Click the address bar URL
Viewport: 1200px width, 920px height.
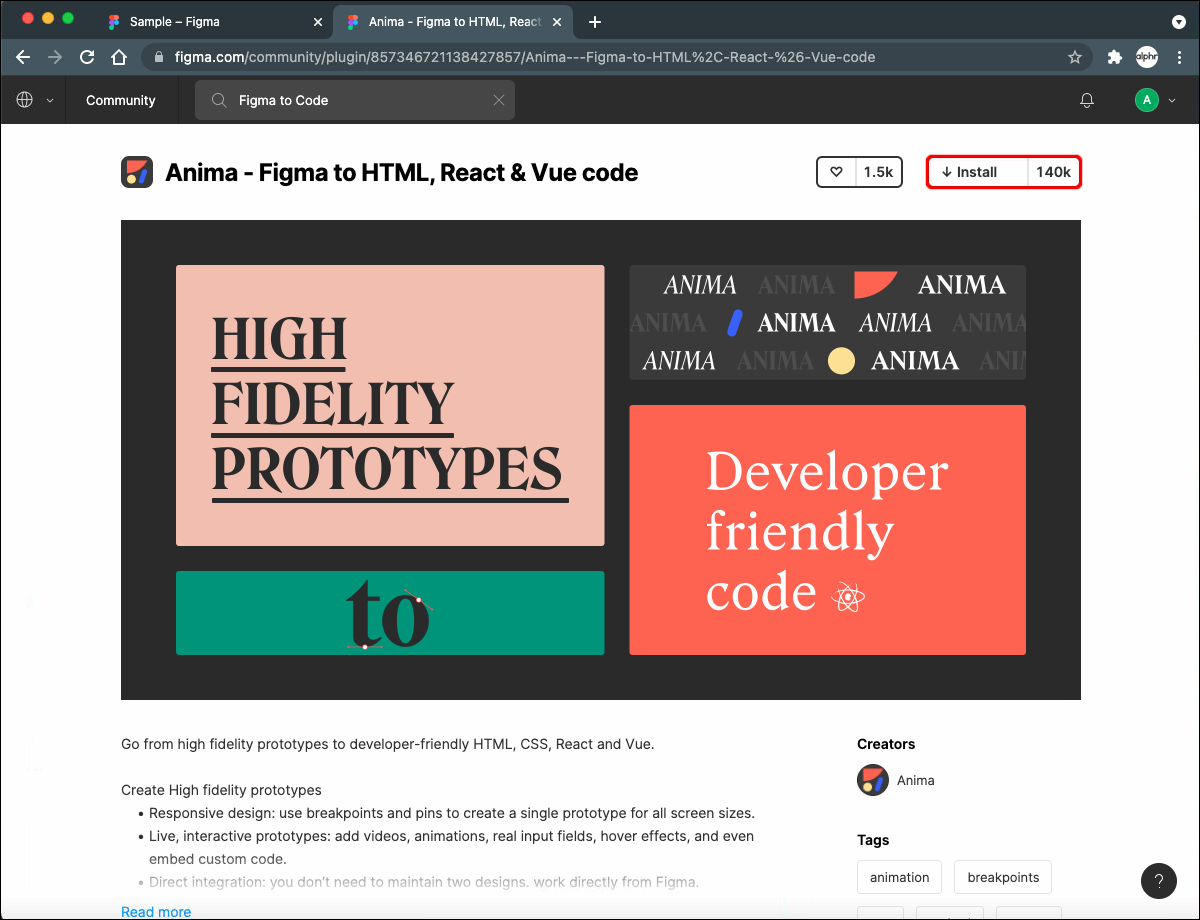[x=525, y=57]
